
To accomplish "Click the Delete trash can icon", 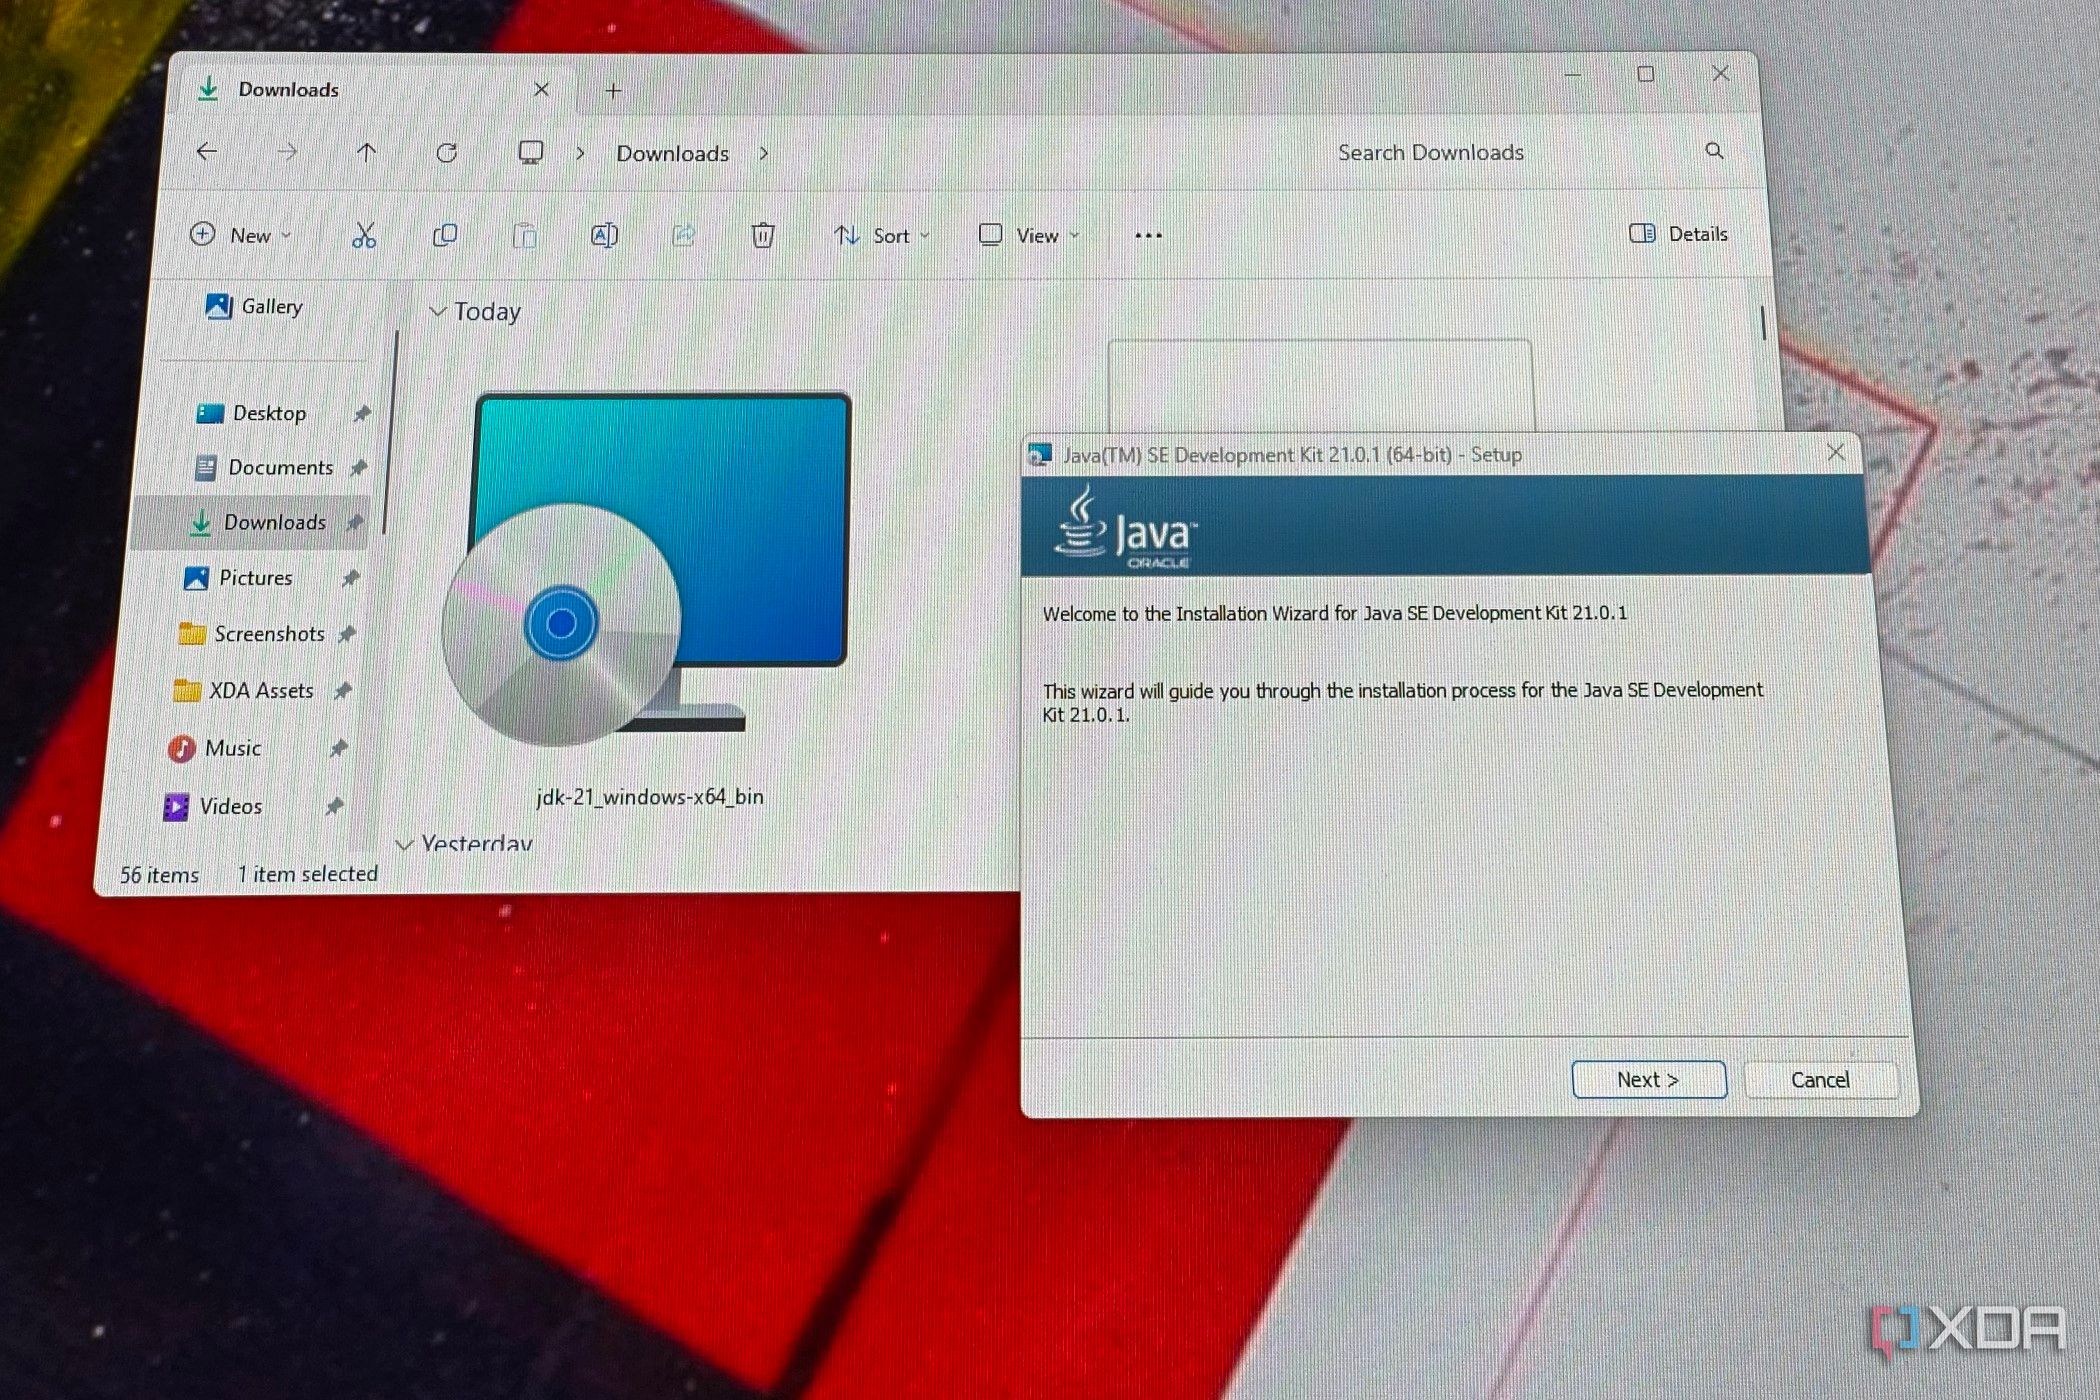I will pyautogui.click(x=762, y=236).
